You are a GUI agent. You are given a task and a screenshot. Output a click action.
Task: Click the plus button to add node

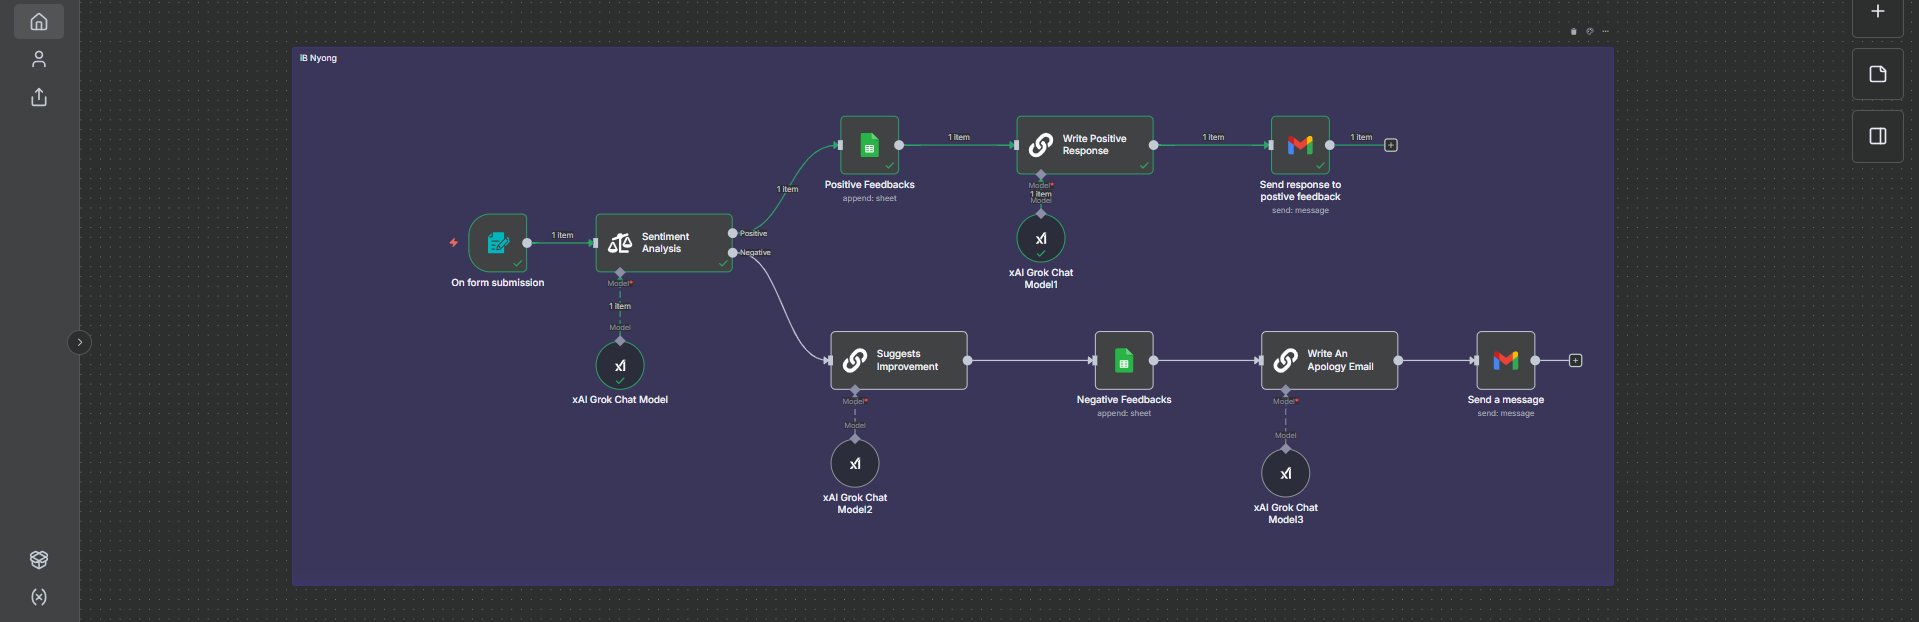(1877, 13)
